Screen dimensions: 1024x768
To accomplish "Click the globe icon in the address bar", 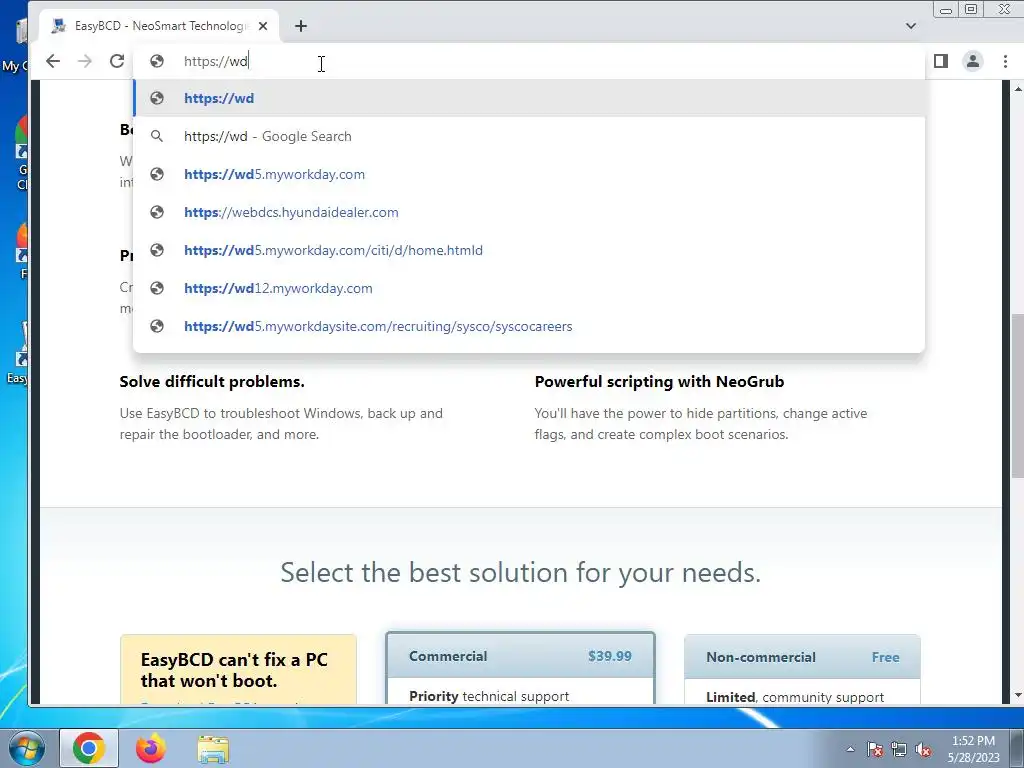I will pos(157,61).
